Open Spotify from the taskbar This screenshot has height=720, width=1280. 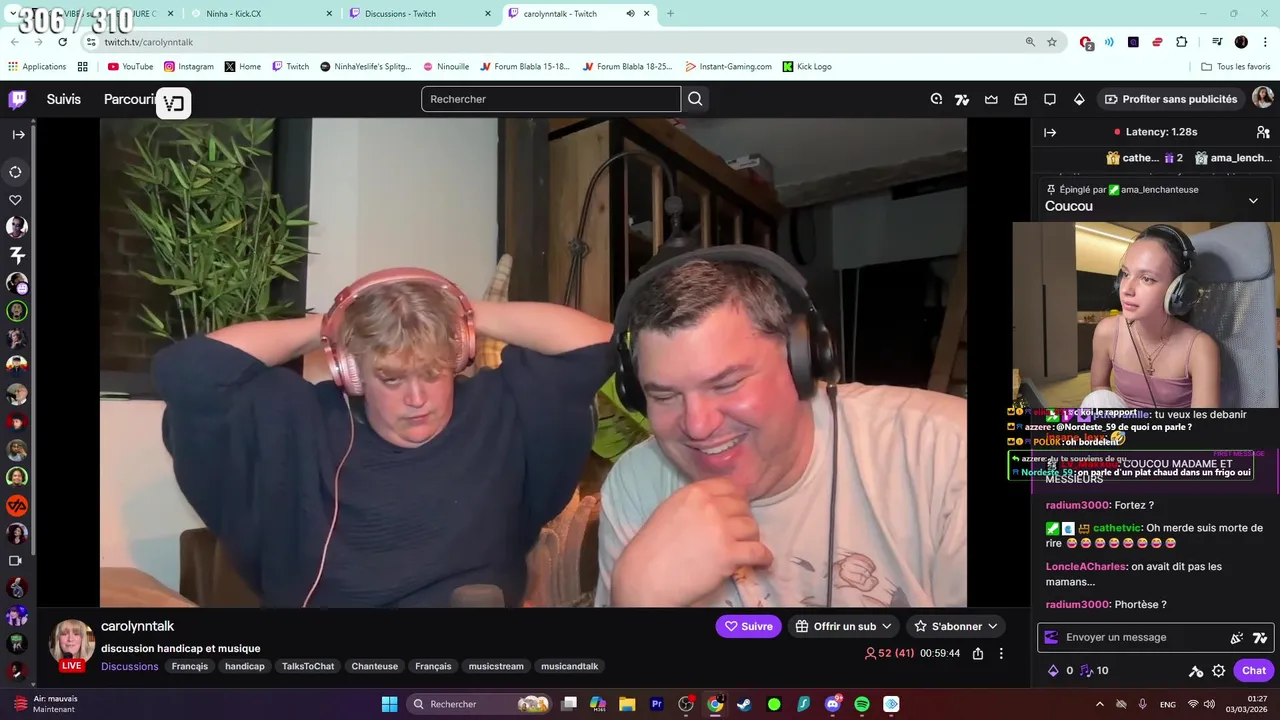[862, 704]
